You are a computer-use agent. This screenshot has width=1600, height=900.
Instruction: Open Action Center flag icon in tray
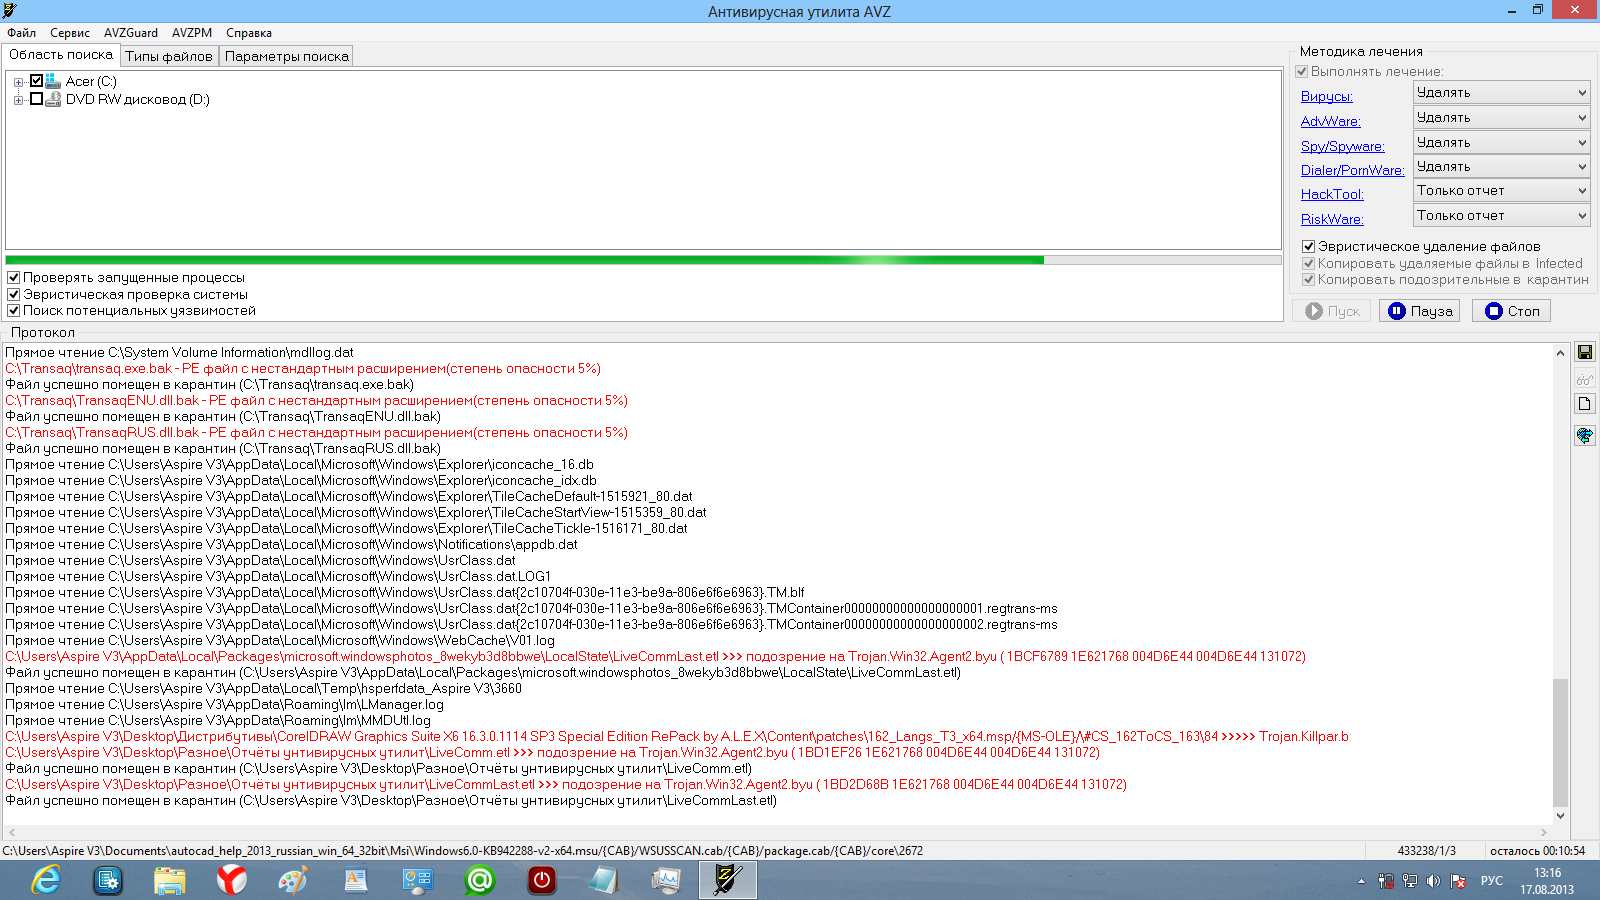pos(1458,881)
